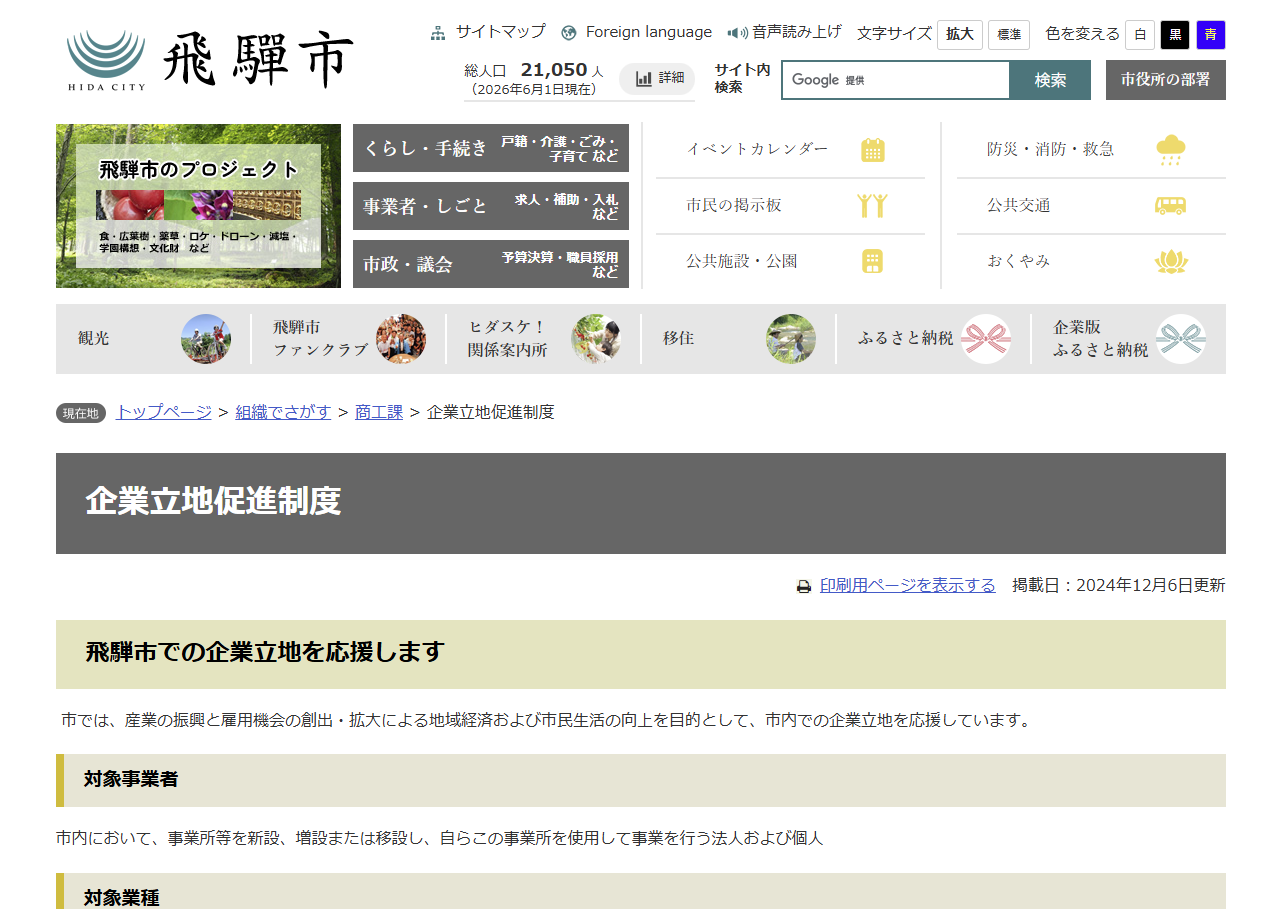
Task: Click the 飛騨市ファンクラブ circular photo
Action: (401, 339)
